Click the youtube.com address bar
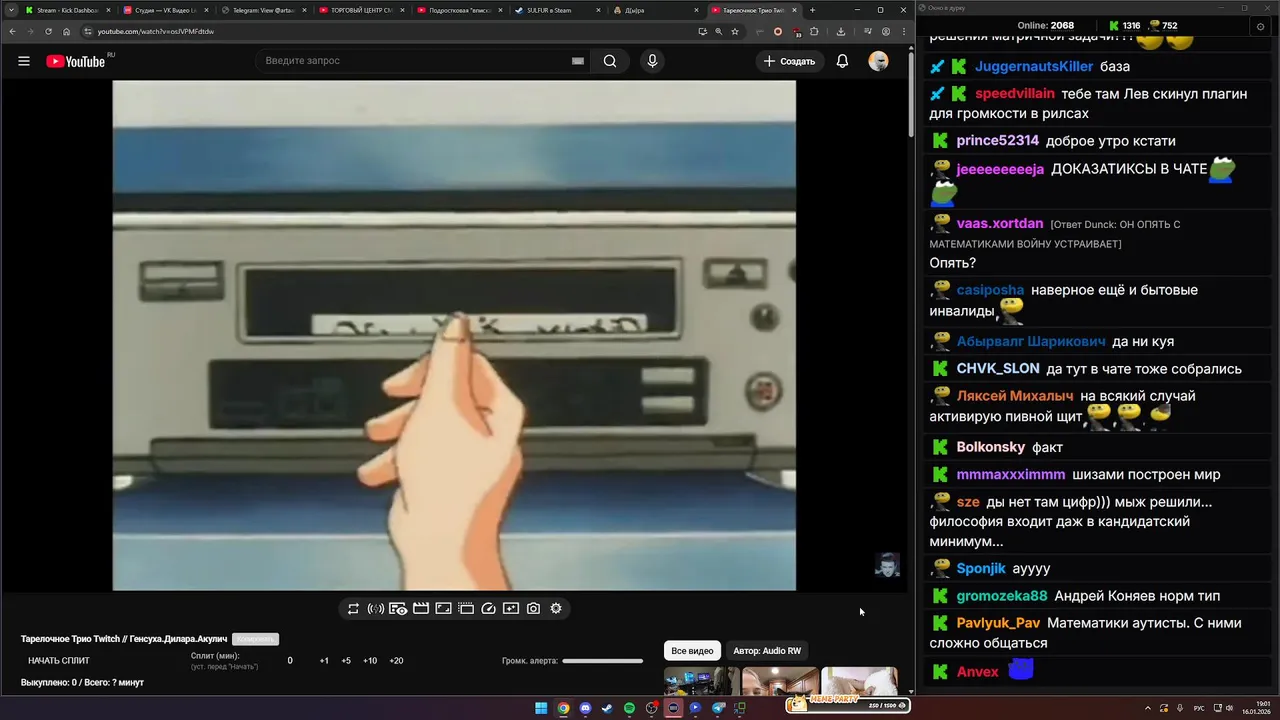 pos(390,31)
